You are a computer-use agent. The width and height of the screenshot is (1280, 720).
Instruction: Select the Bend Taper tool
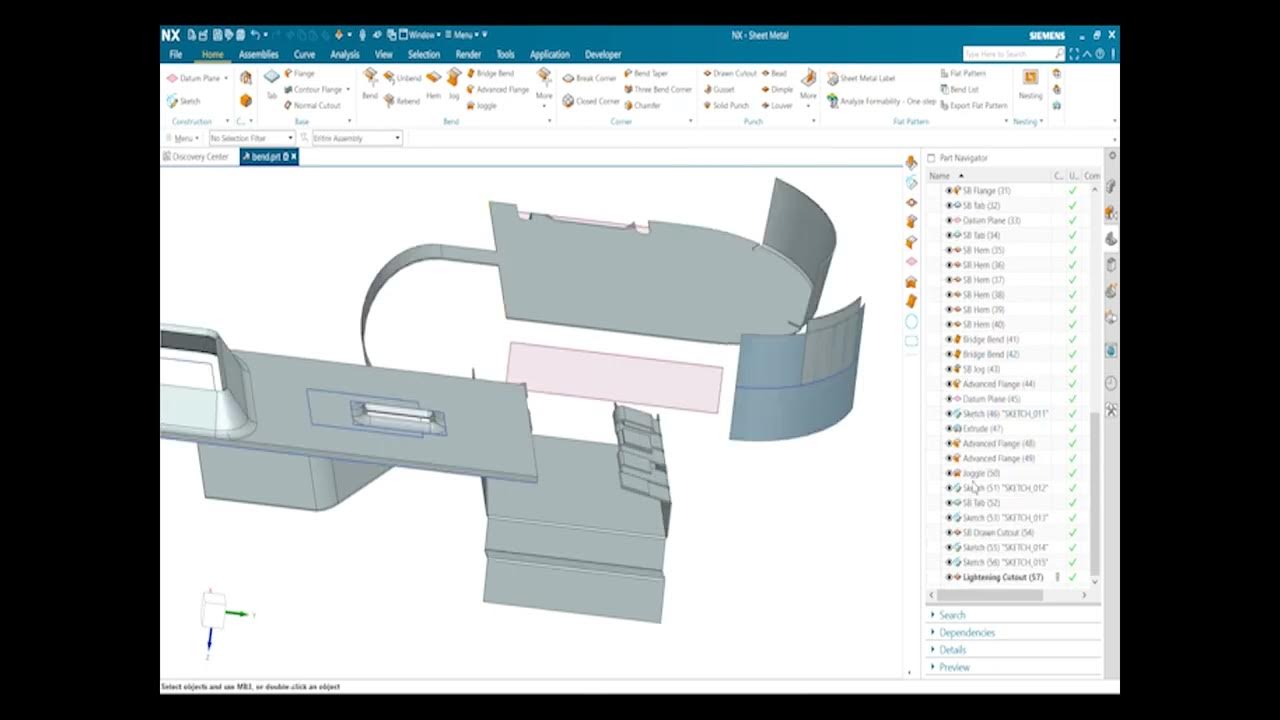646,73
